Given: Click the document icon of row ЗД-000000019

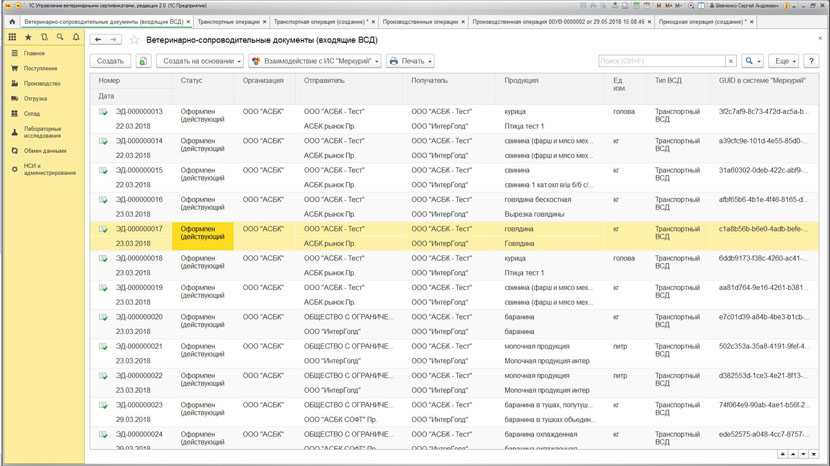Looking at the screenshot, I should (103, 288).
